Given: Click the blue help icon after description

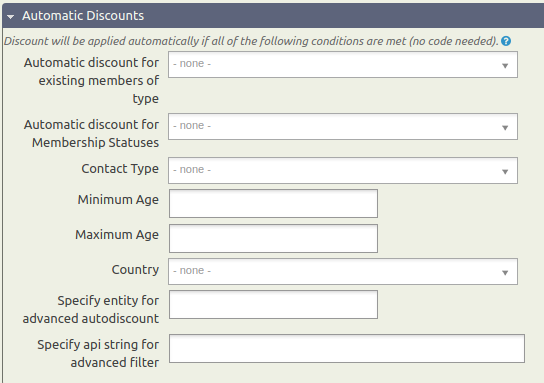Looking at the screenshot, I should [506, 41].
